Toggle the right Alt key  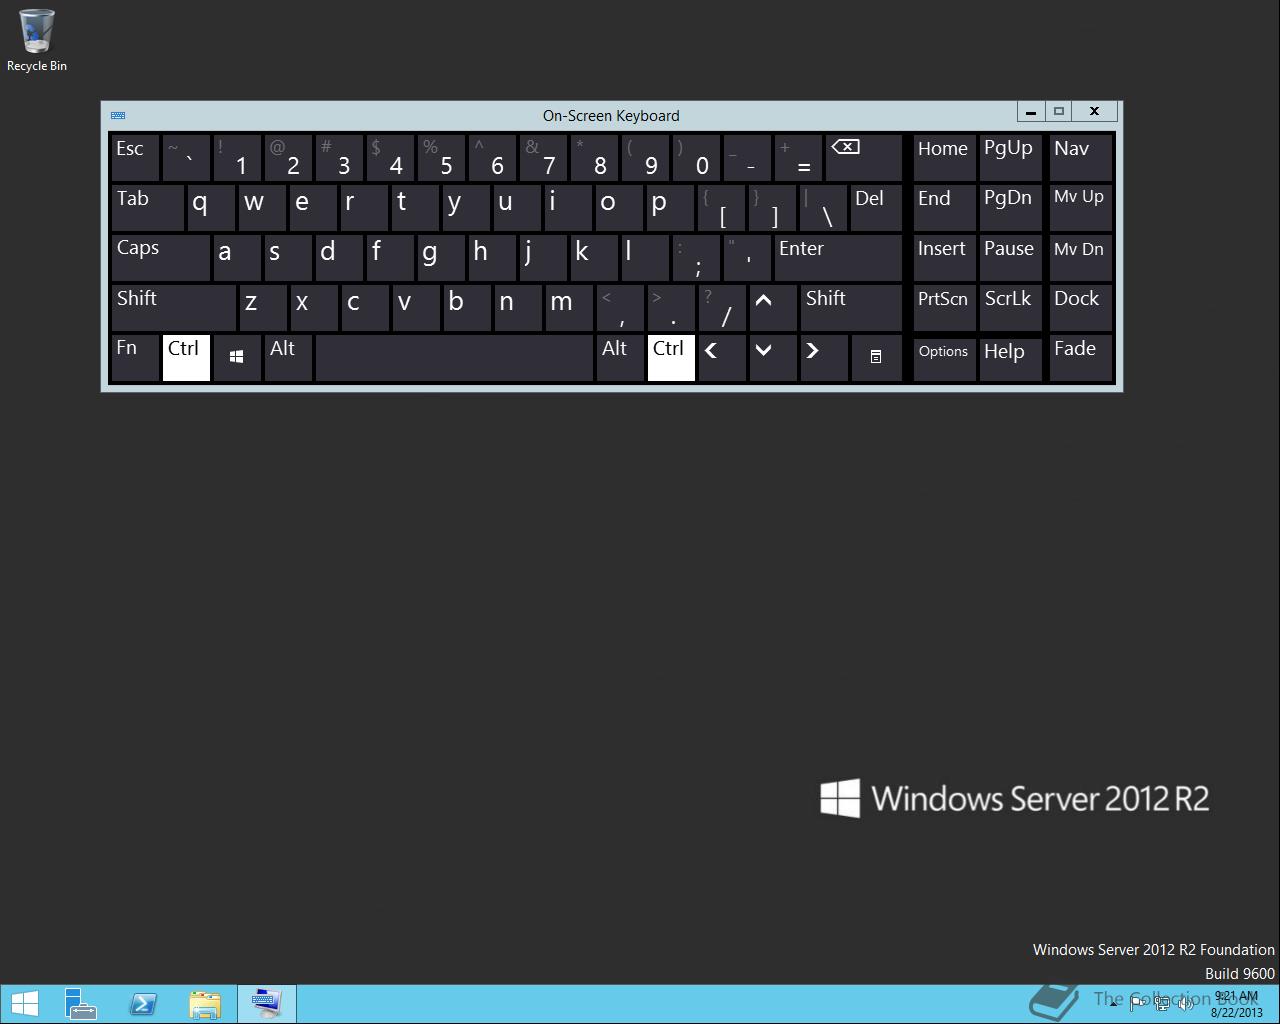click(620, 358)
